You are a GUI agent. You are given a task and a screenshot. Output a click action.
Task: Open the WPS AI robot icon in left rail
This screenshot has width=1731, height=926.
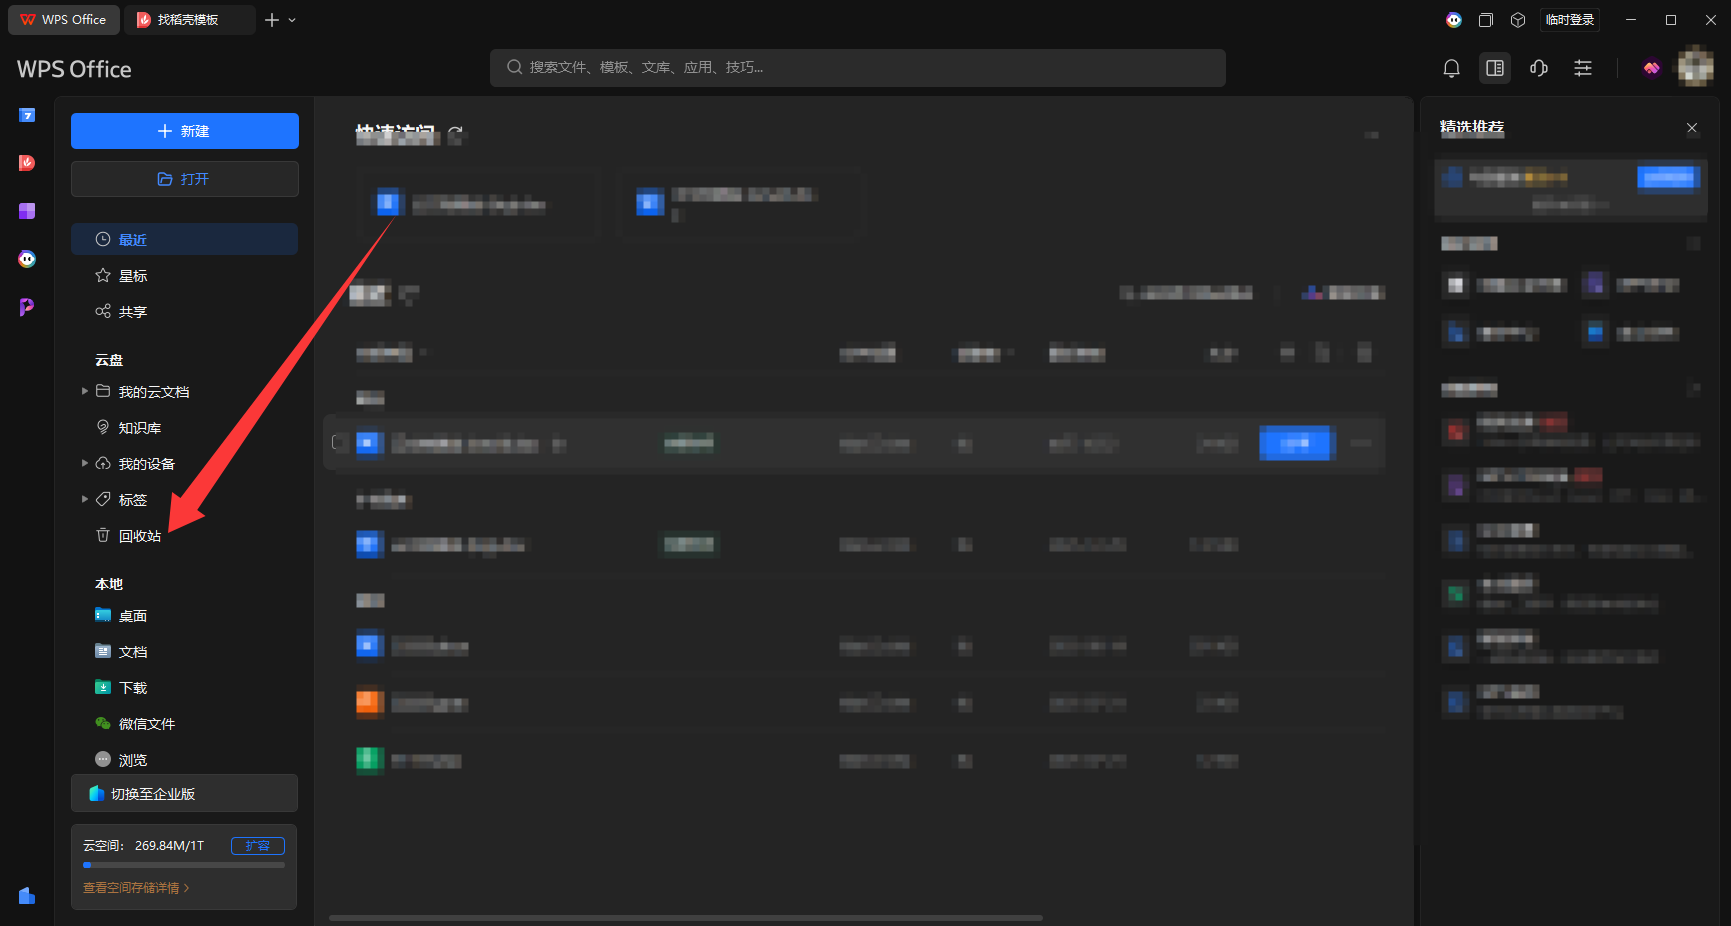pyautogui.click(x=27, y=259)
